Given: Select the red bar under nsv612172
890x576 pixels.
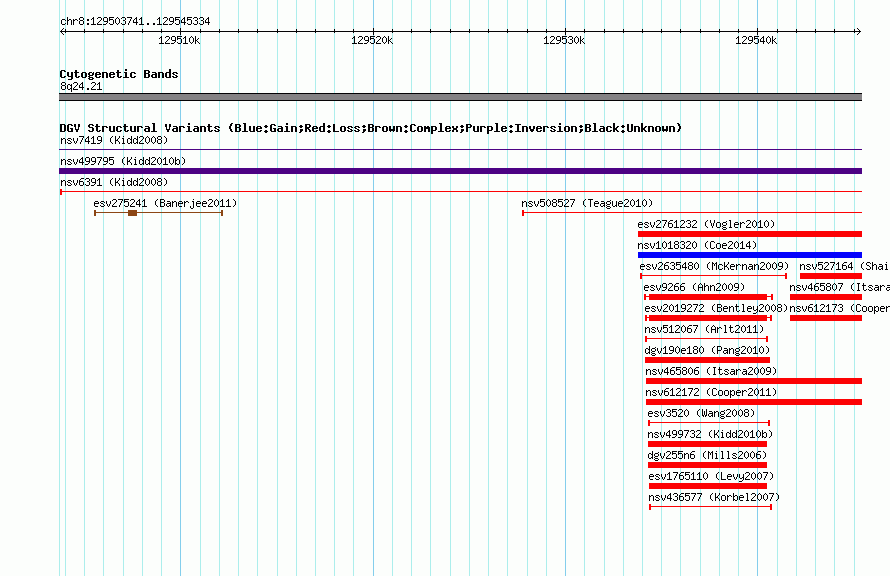Looking at the screenshot, I should point(754,402).
